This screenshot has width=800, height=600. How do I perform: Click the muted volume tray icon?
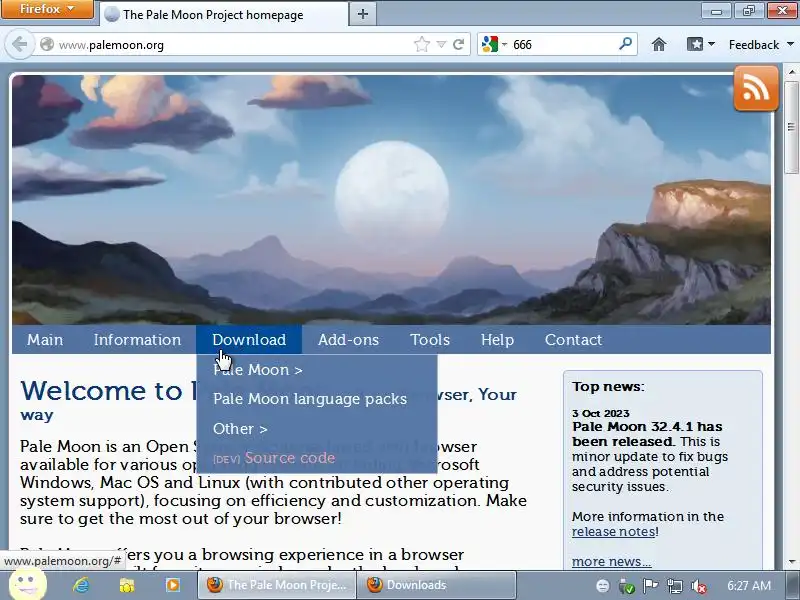[x=698, y=586]
